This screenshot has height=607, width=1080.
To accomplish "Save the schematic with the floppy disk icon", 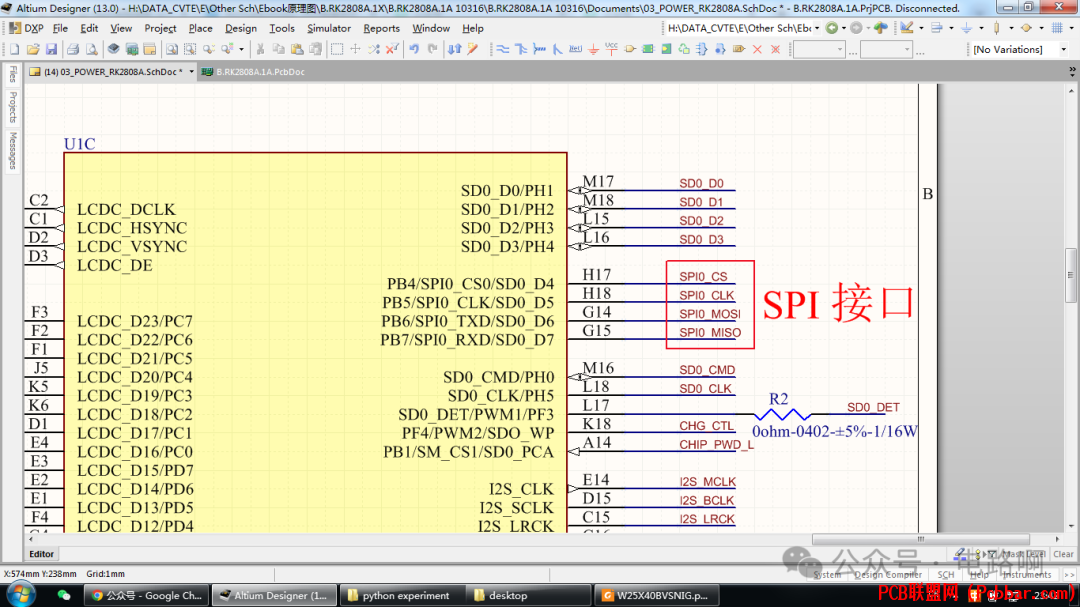I will 52,50.
